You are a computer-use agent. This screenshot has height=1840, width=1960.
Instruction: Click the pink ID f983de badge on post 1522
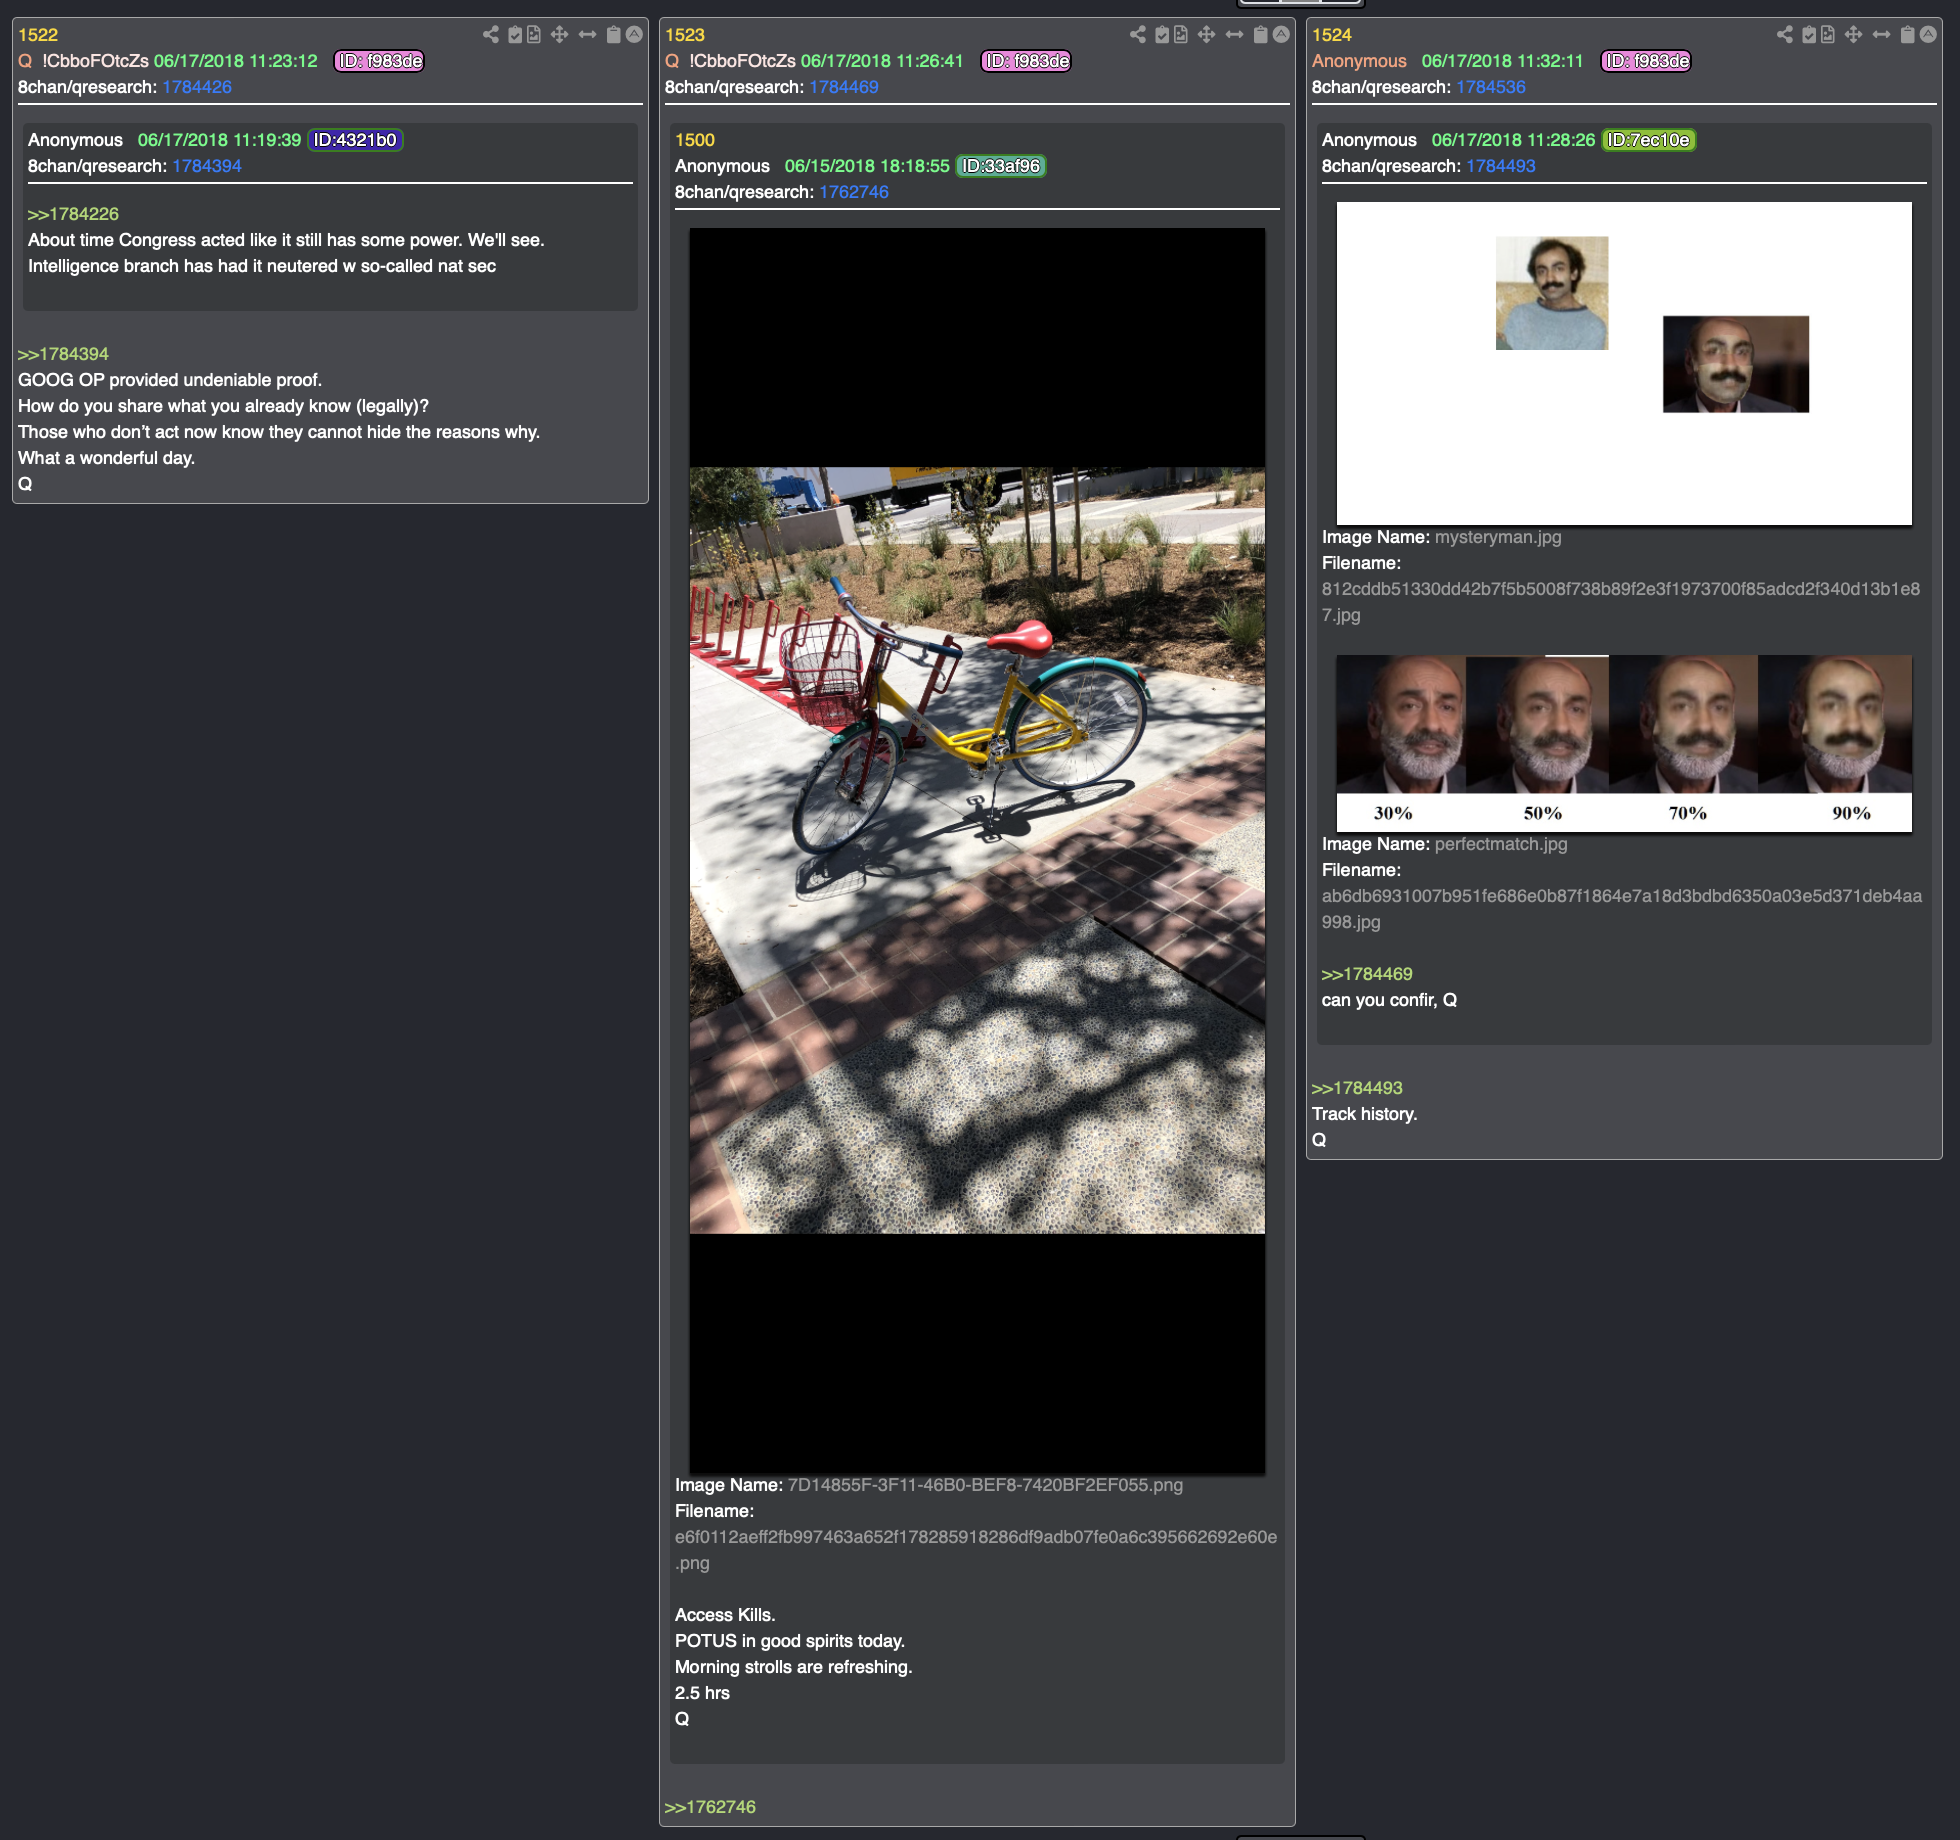[x=379, y=61]
